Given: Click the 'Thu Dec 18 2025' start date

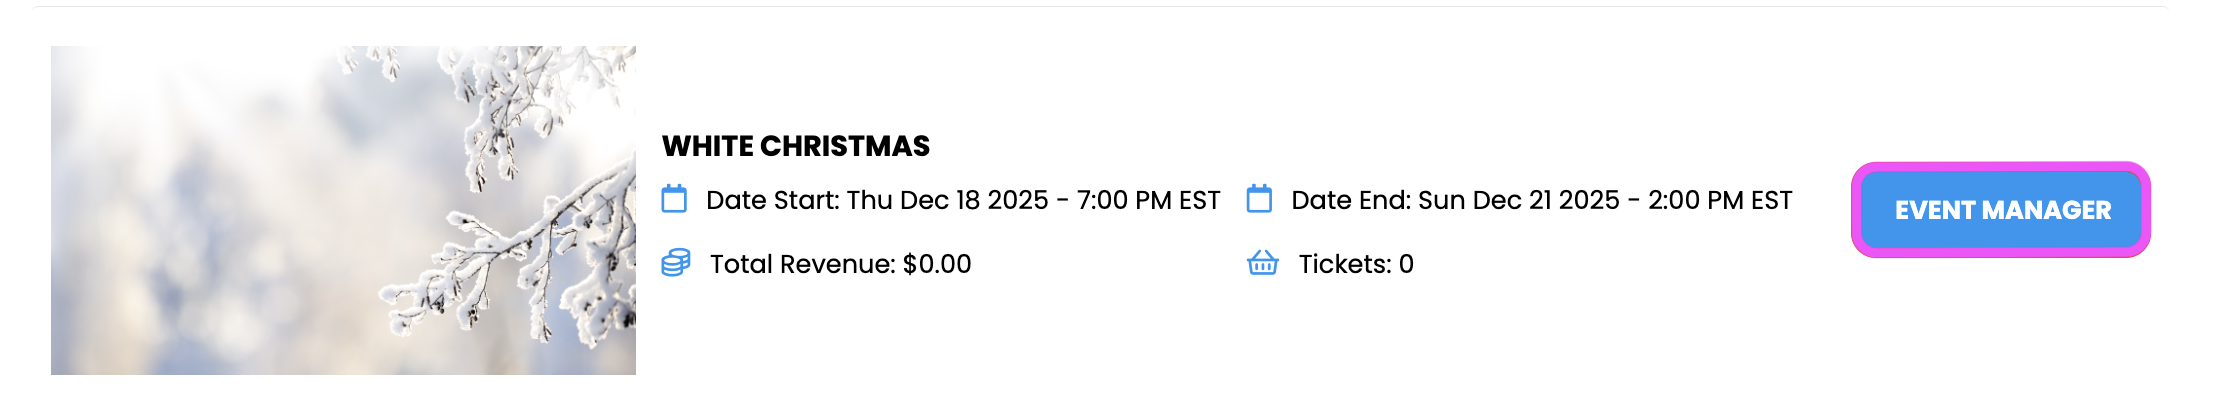Looking at the screenshot, I should 947,200.
